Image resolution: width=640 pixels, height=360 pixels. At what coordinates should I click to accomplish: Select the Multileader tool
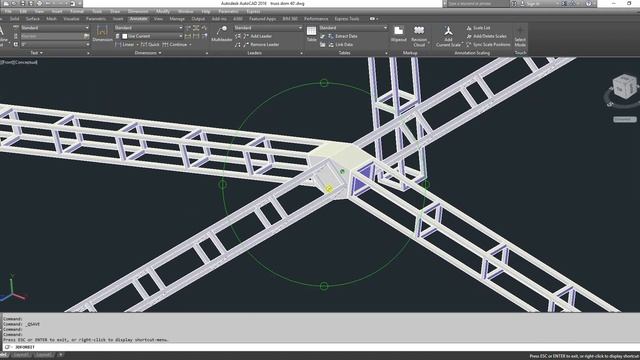click(222, 33)
